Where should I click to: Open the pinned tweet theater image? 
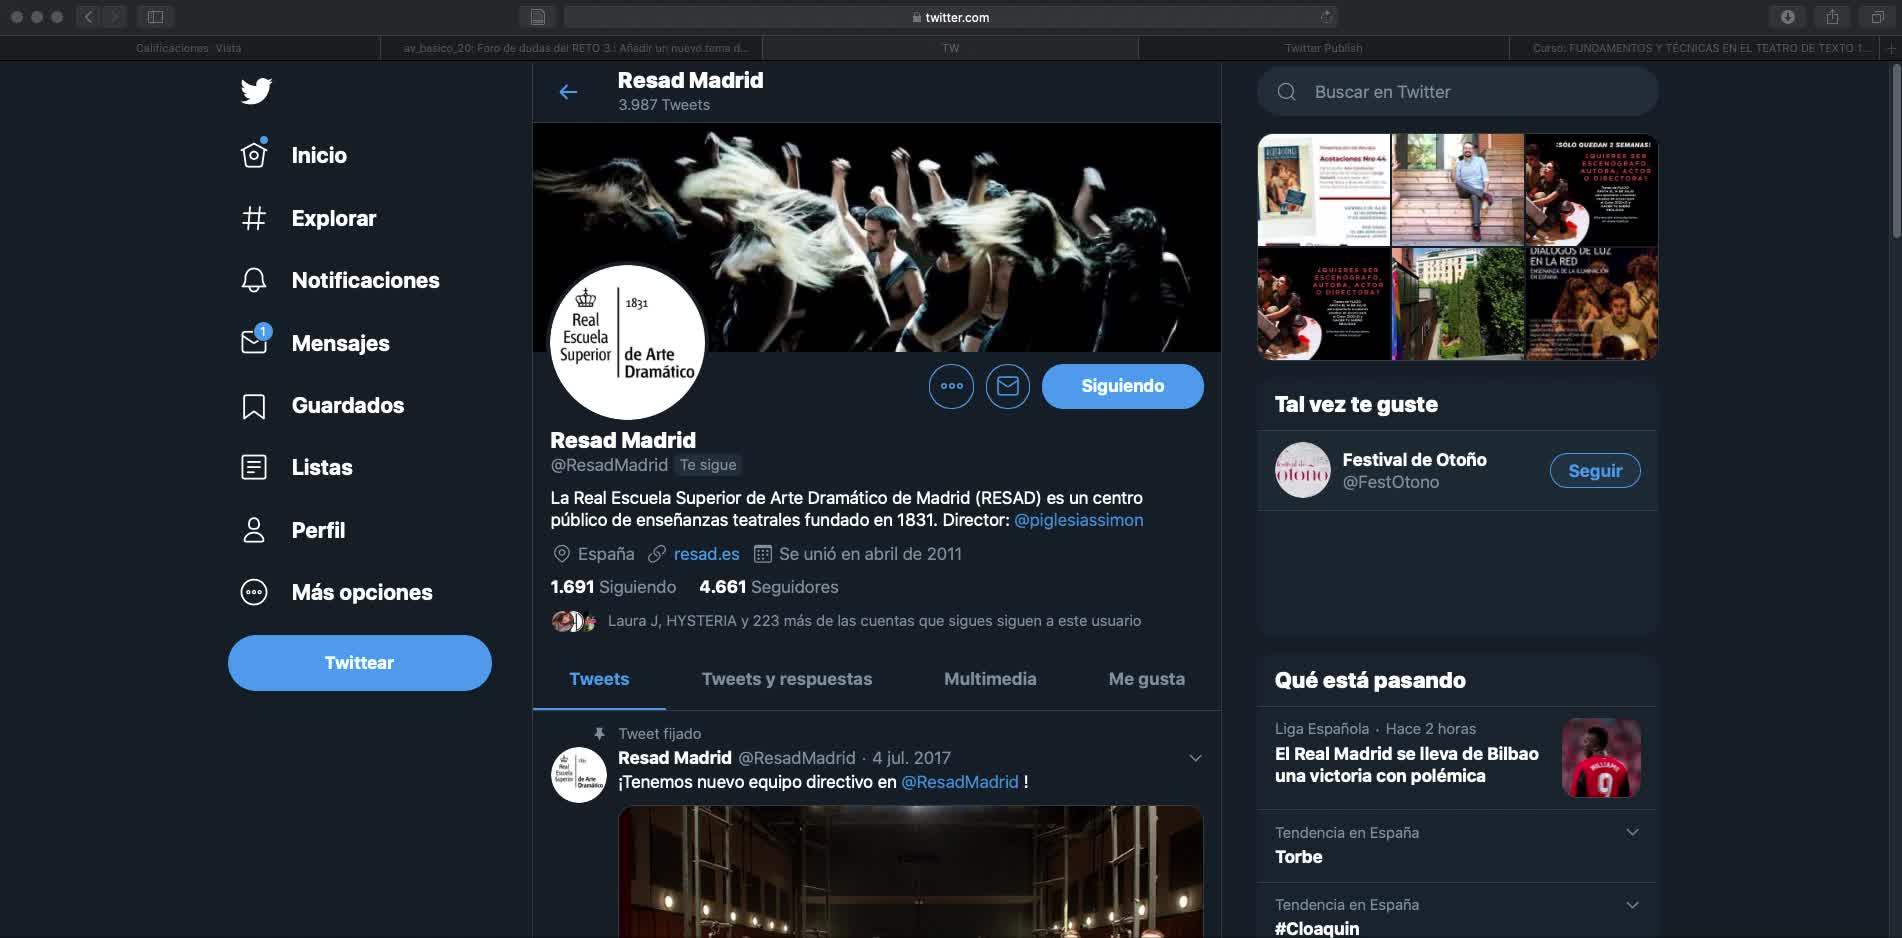[911, 872]
